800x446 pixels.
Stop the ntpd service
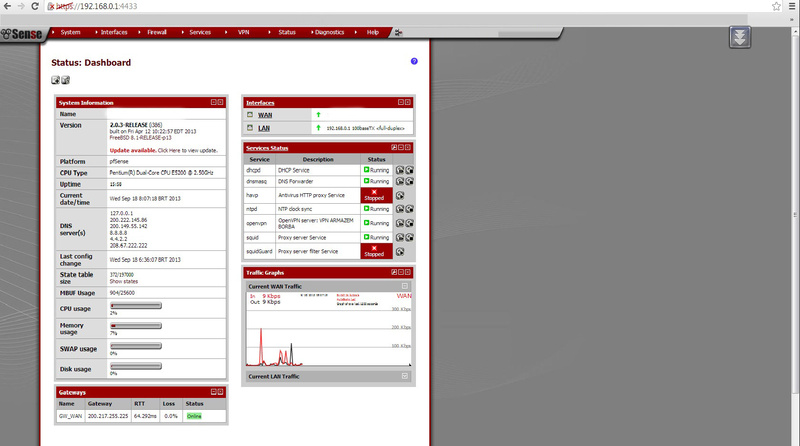409,209
